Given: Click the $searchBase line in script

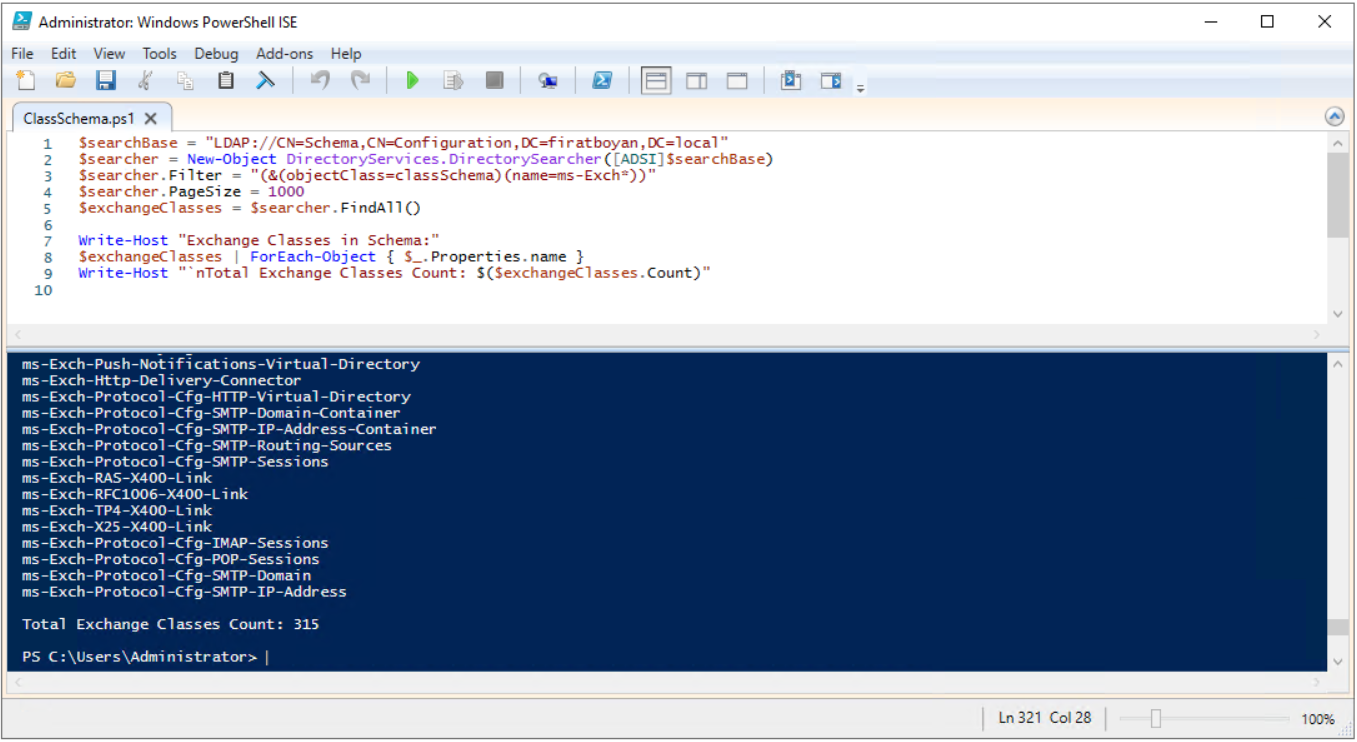Looking at the screenshot, I should (x=404, y=143).
